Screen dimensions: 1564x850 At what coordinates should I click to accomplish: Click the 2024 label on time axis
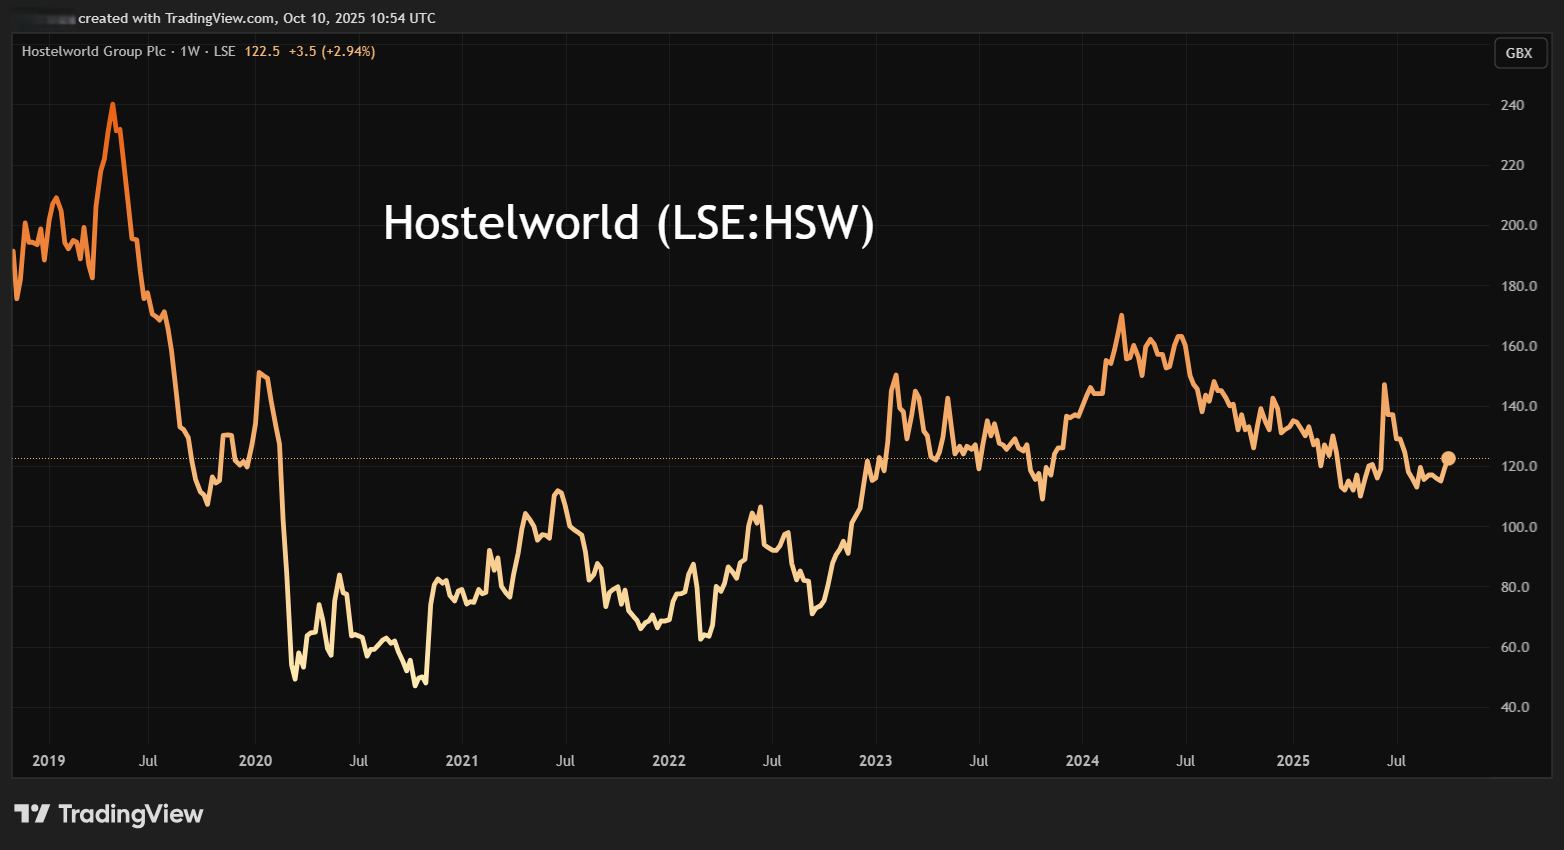pyautogui.click(x=1082, y=761)
